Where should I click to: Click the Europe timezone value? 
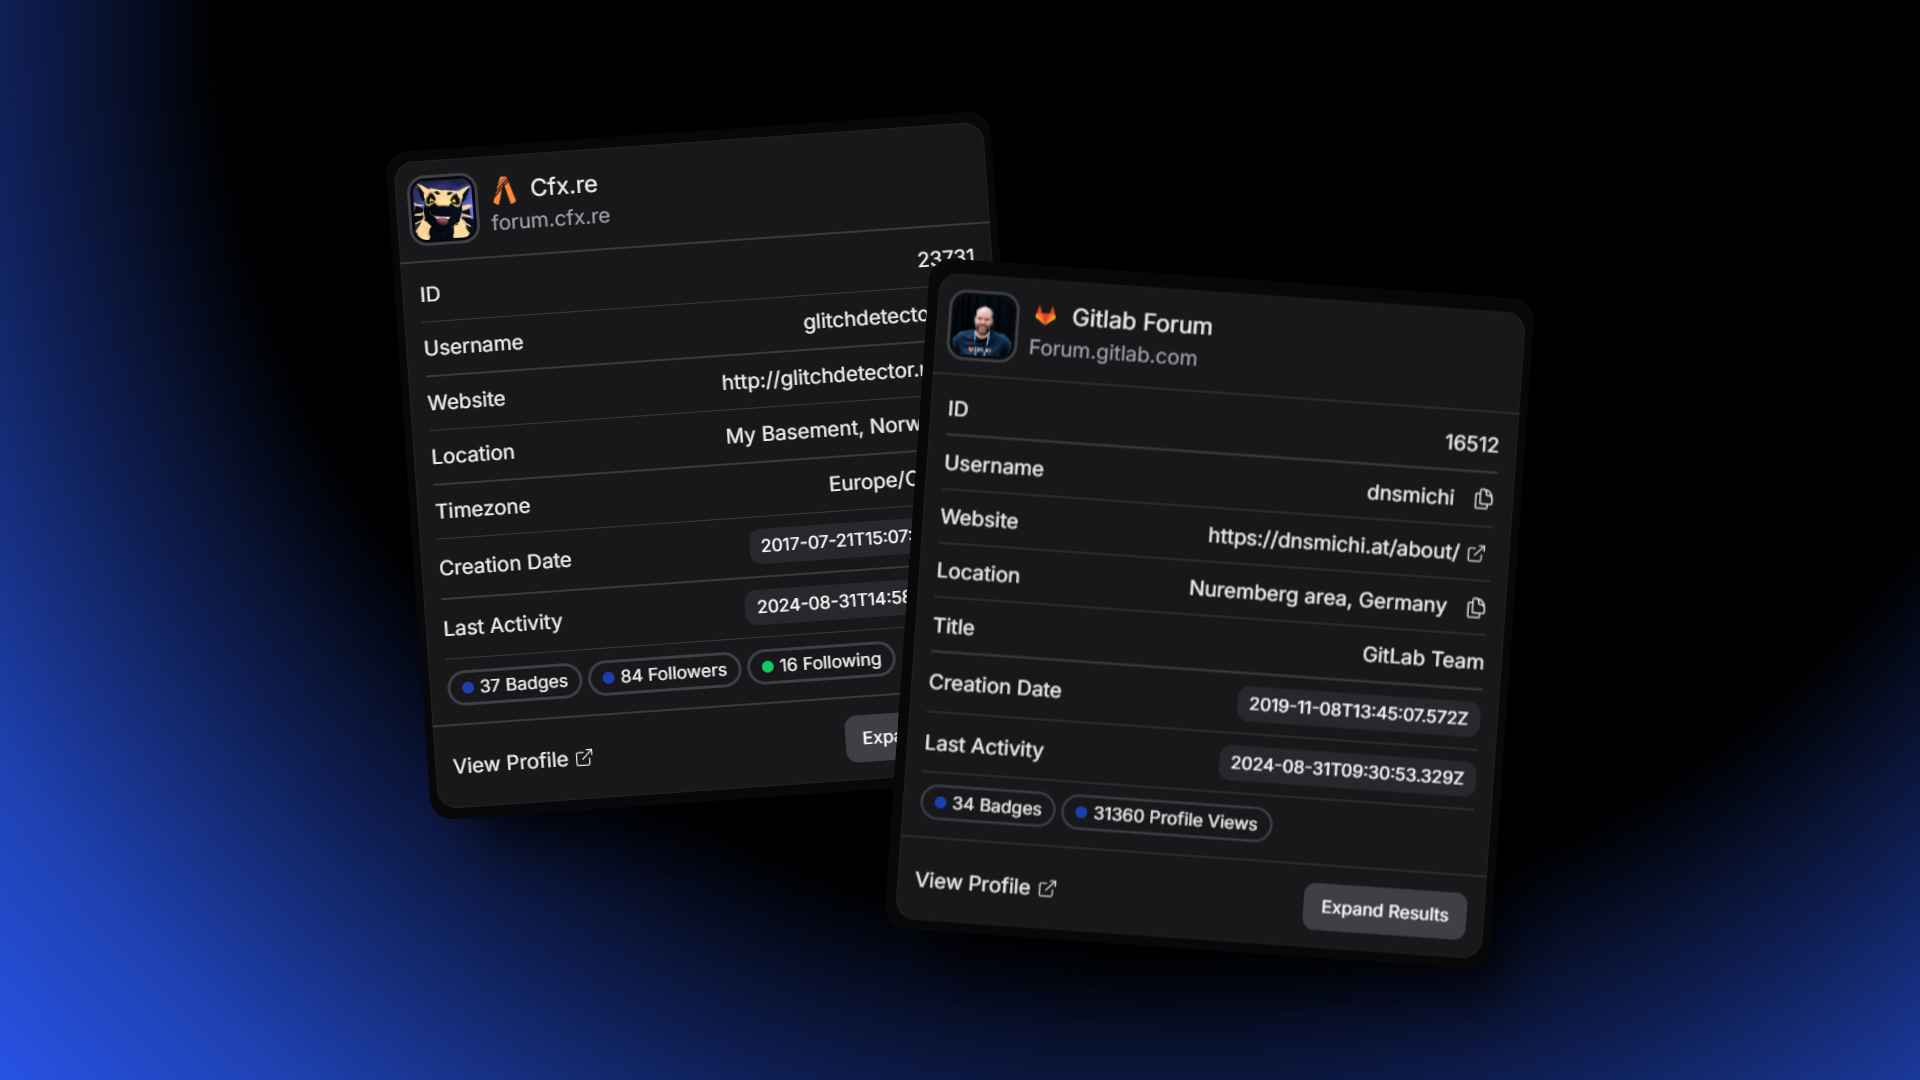pos(872,481)
